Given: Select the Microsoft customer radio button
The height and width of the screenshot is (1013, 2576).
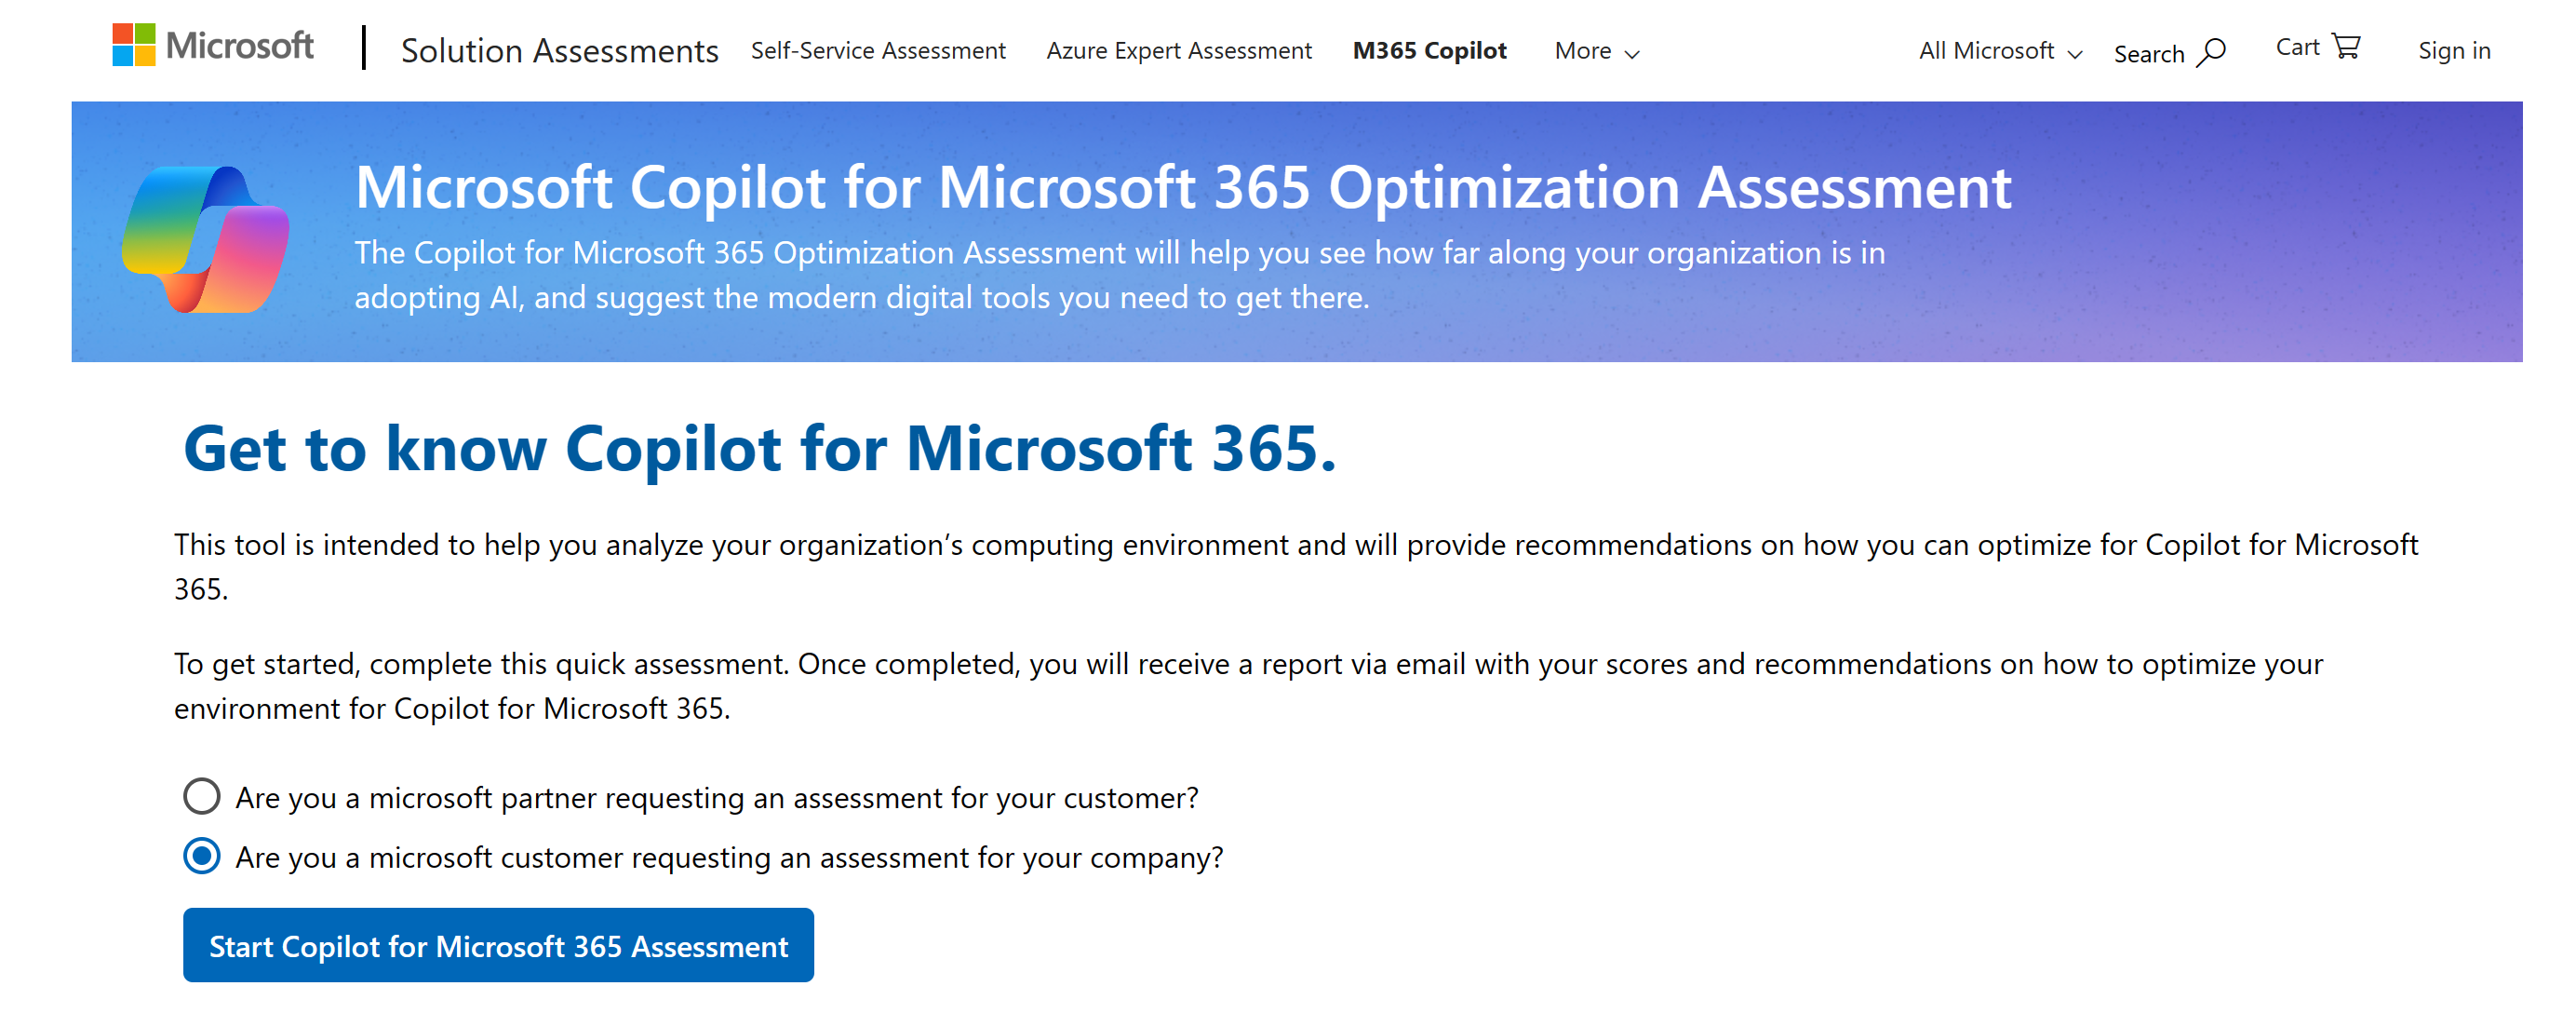Looking at the screenshot, I should 203,856.
